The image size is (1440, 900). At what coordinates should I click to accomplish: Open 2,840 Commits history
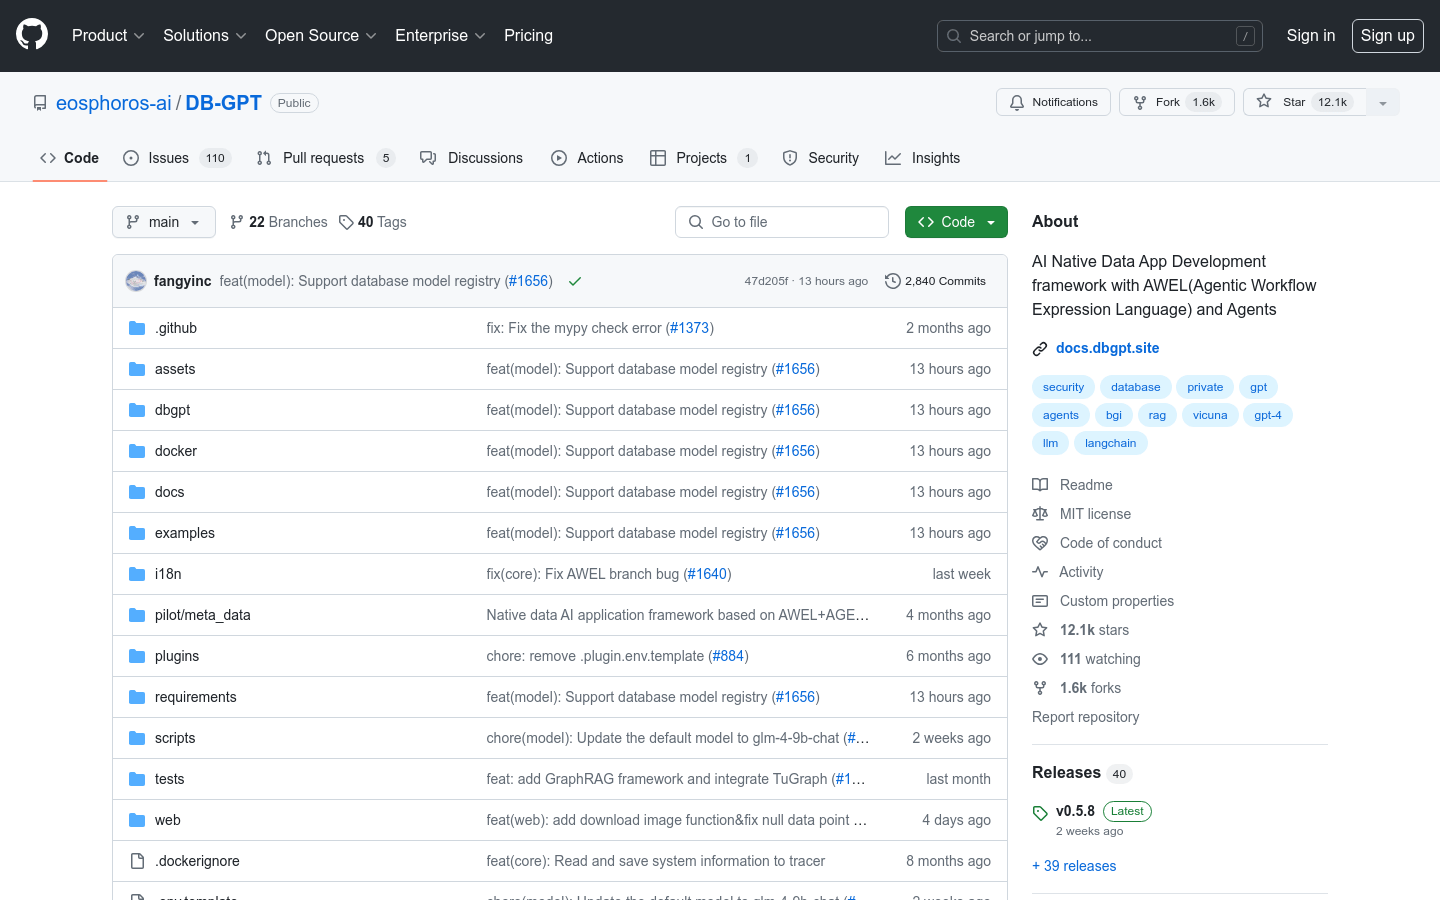935,281
